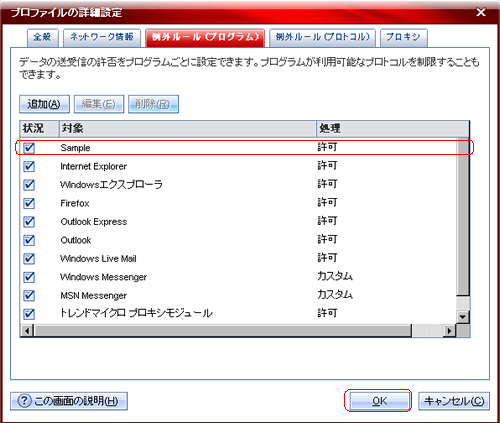The image size is (500, 423).
Task: Click カスタム in MSN Messenger row
Action: pos(335,295)
